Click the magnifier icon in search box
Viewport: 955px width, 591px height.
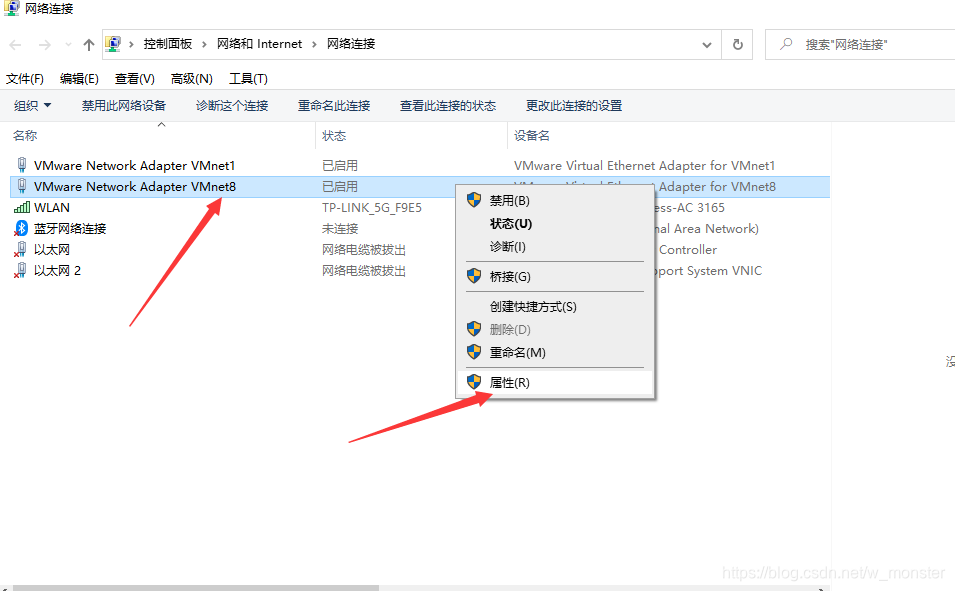click(786, 44)
